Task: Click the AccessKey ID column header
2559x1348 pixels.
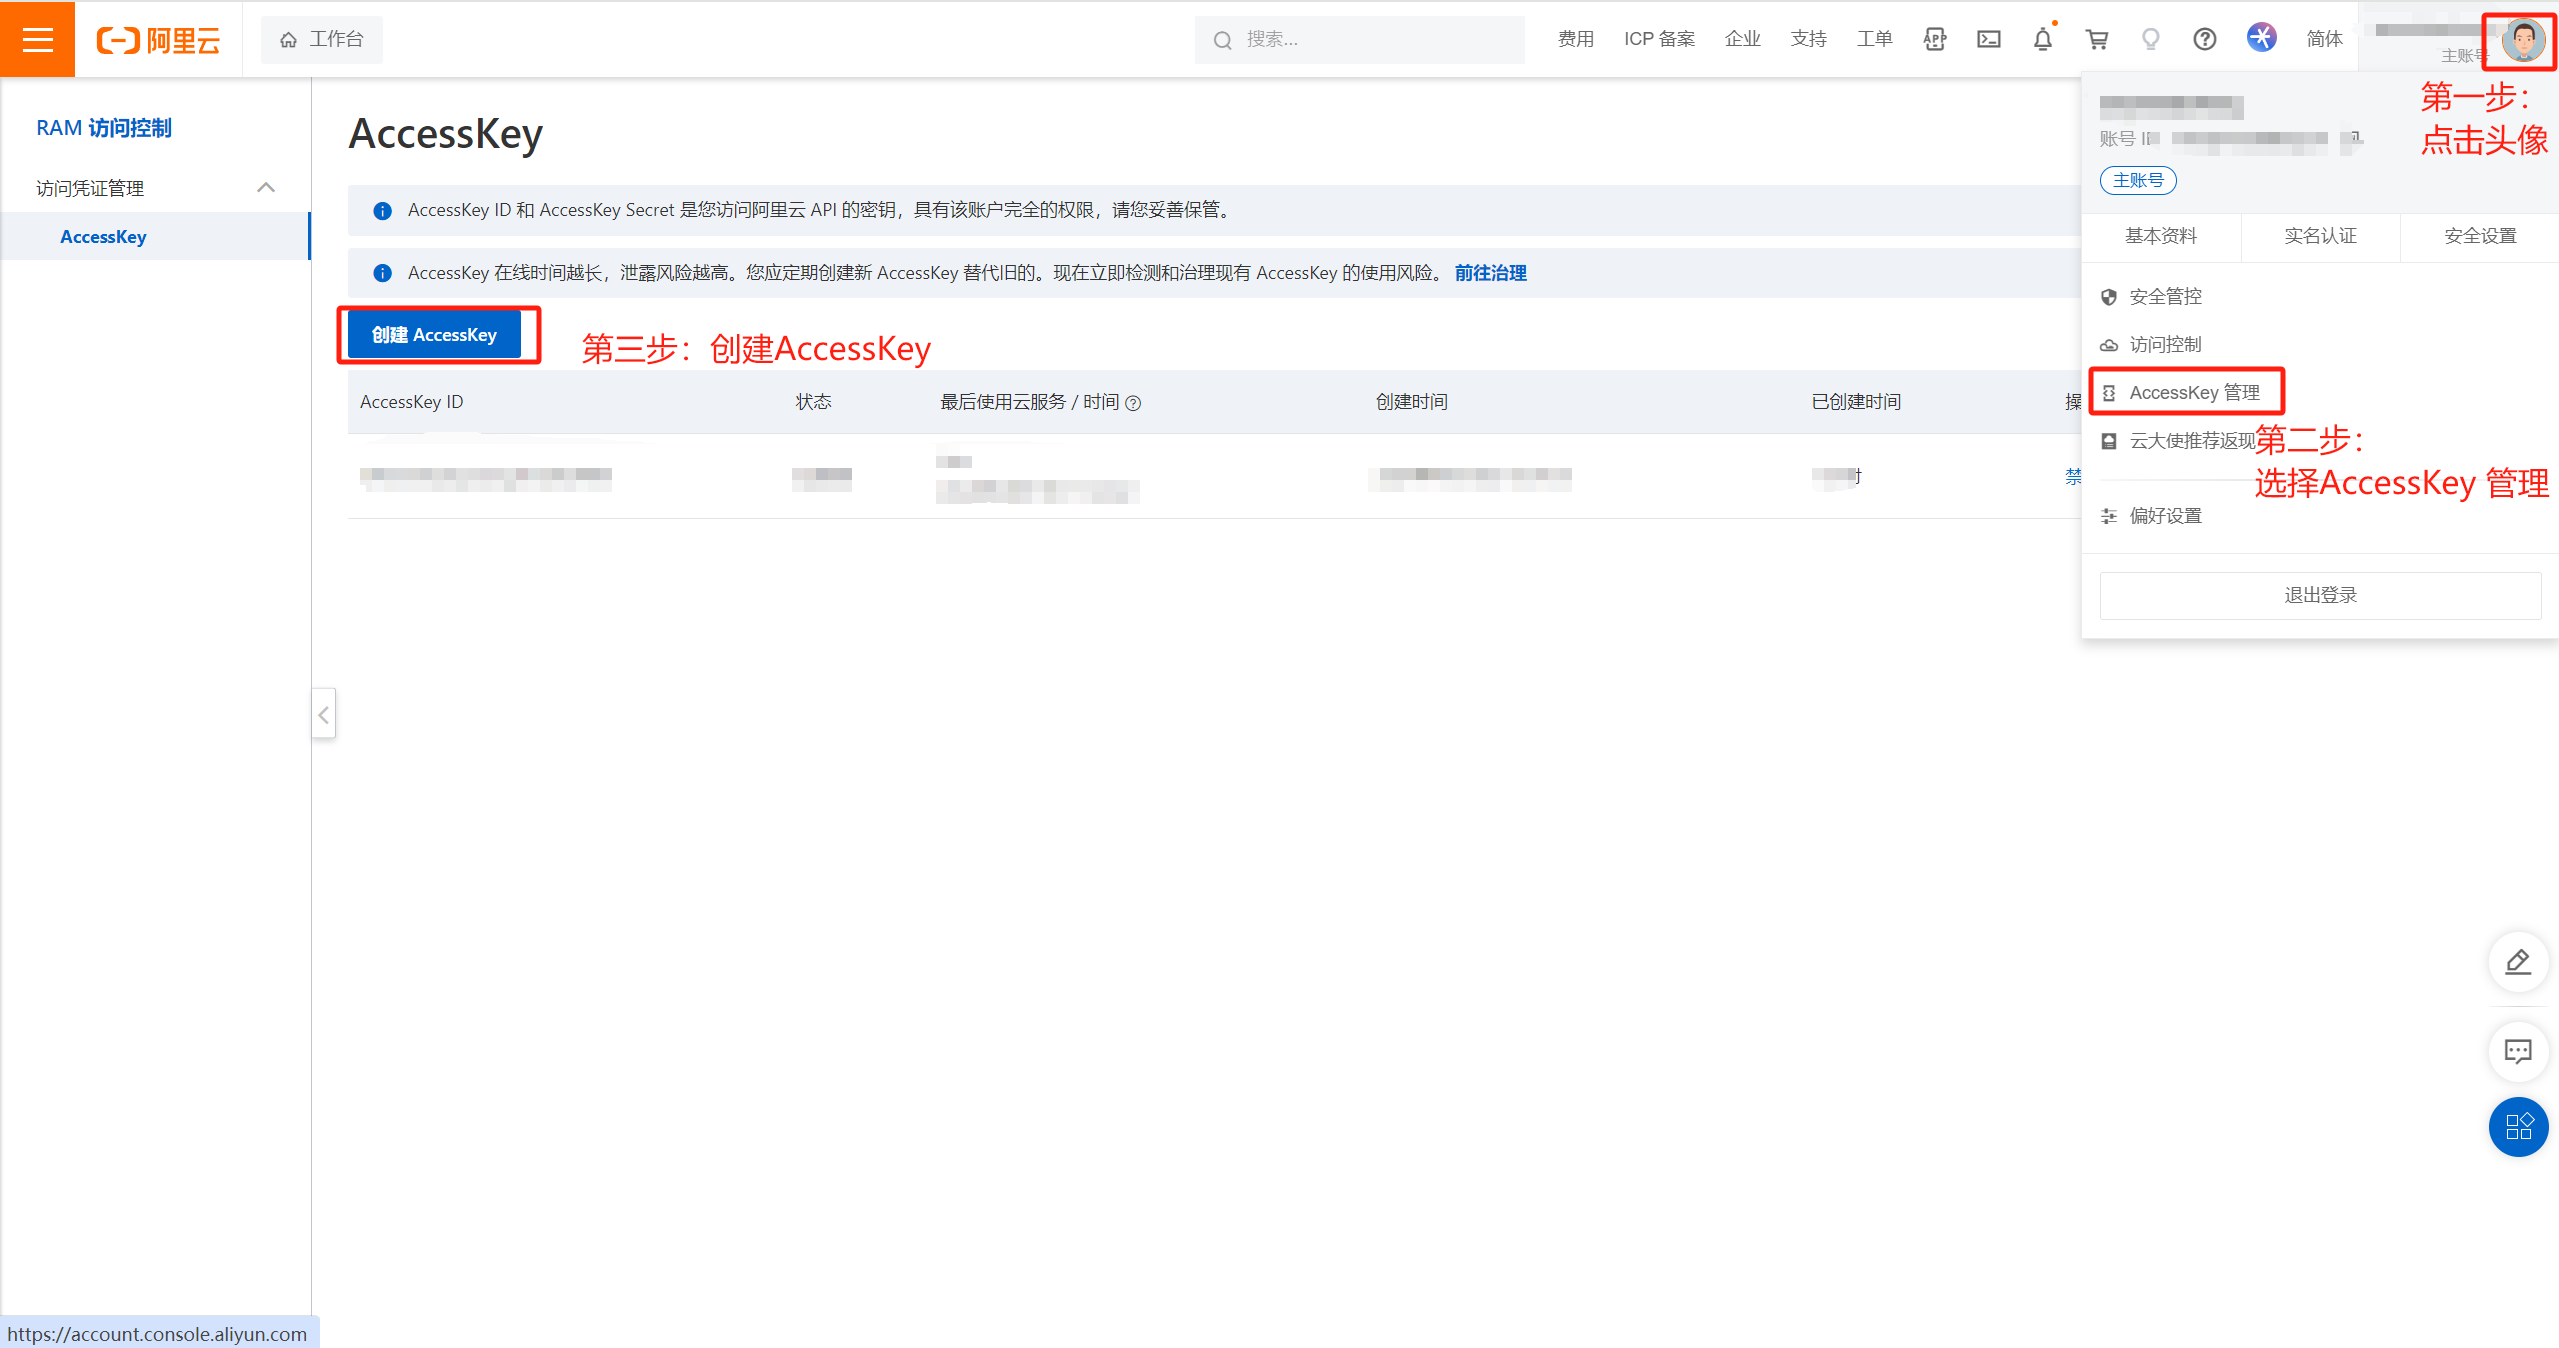Action: [x=411, y=402]
